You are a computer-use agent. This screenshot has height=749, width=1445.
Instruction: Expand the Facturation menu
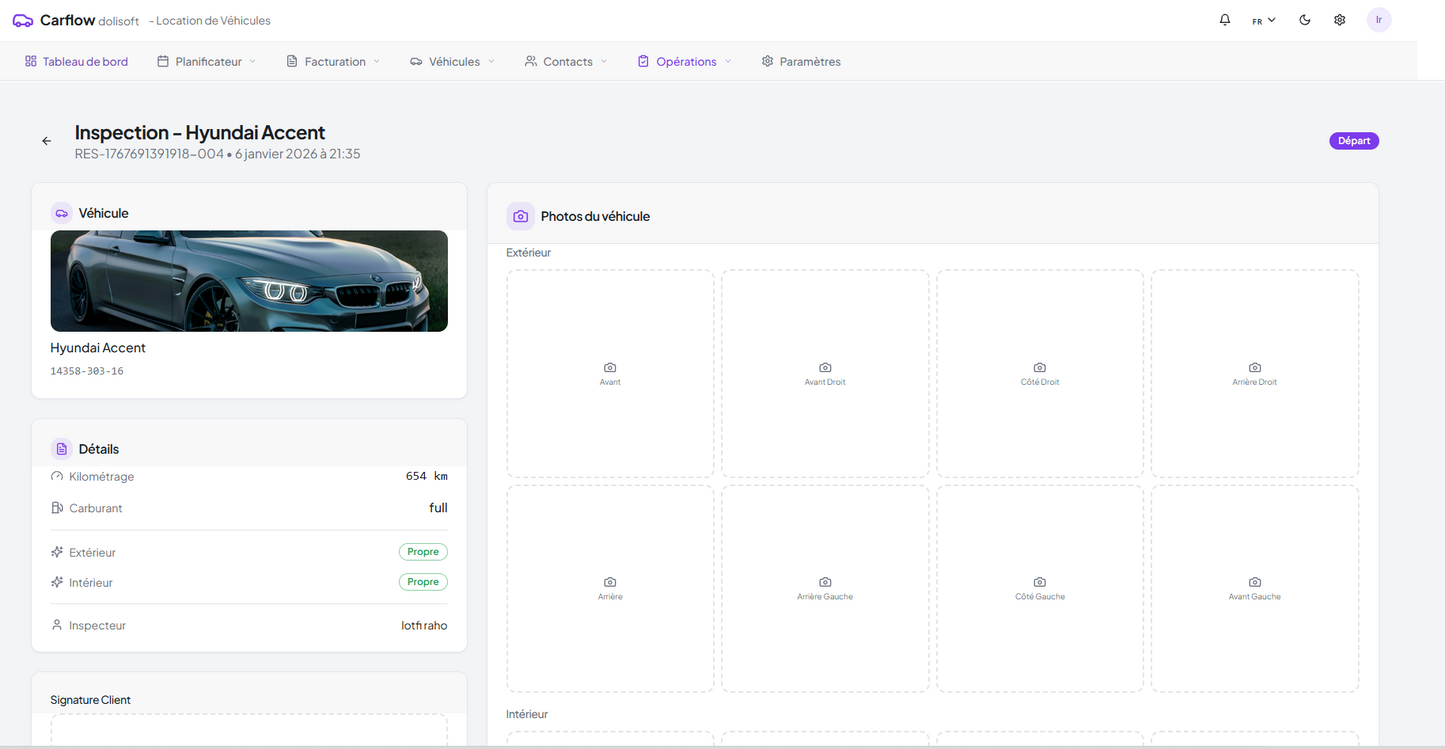334,61
